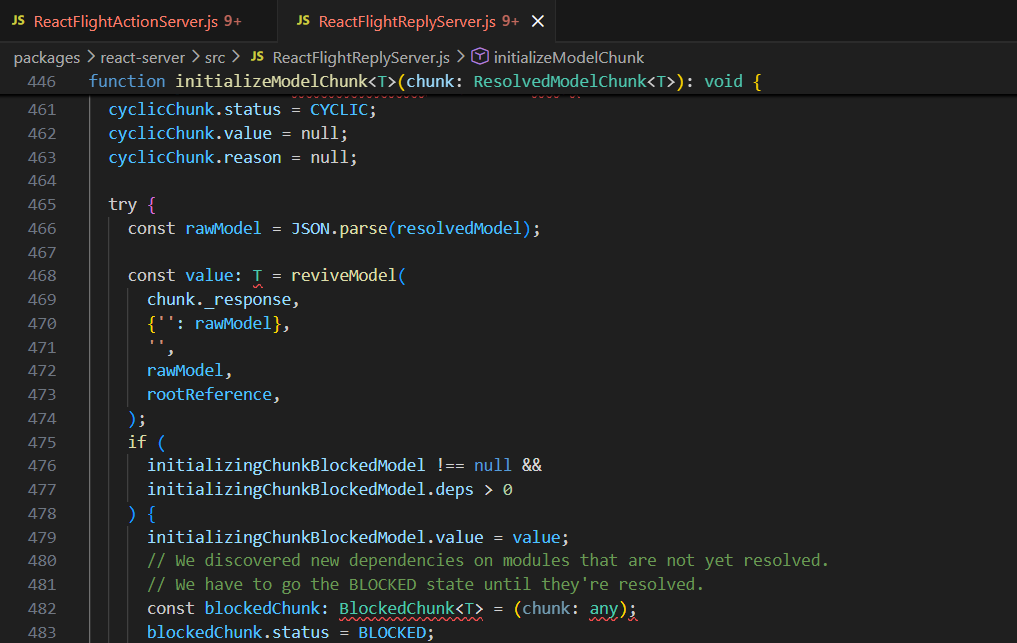Show symbols from initializeModelChunk breadcrumb
The width and height of the screenshot is (1017, 643).
[x=568, y=57]
